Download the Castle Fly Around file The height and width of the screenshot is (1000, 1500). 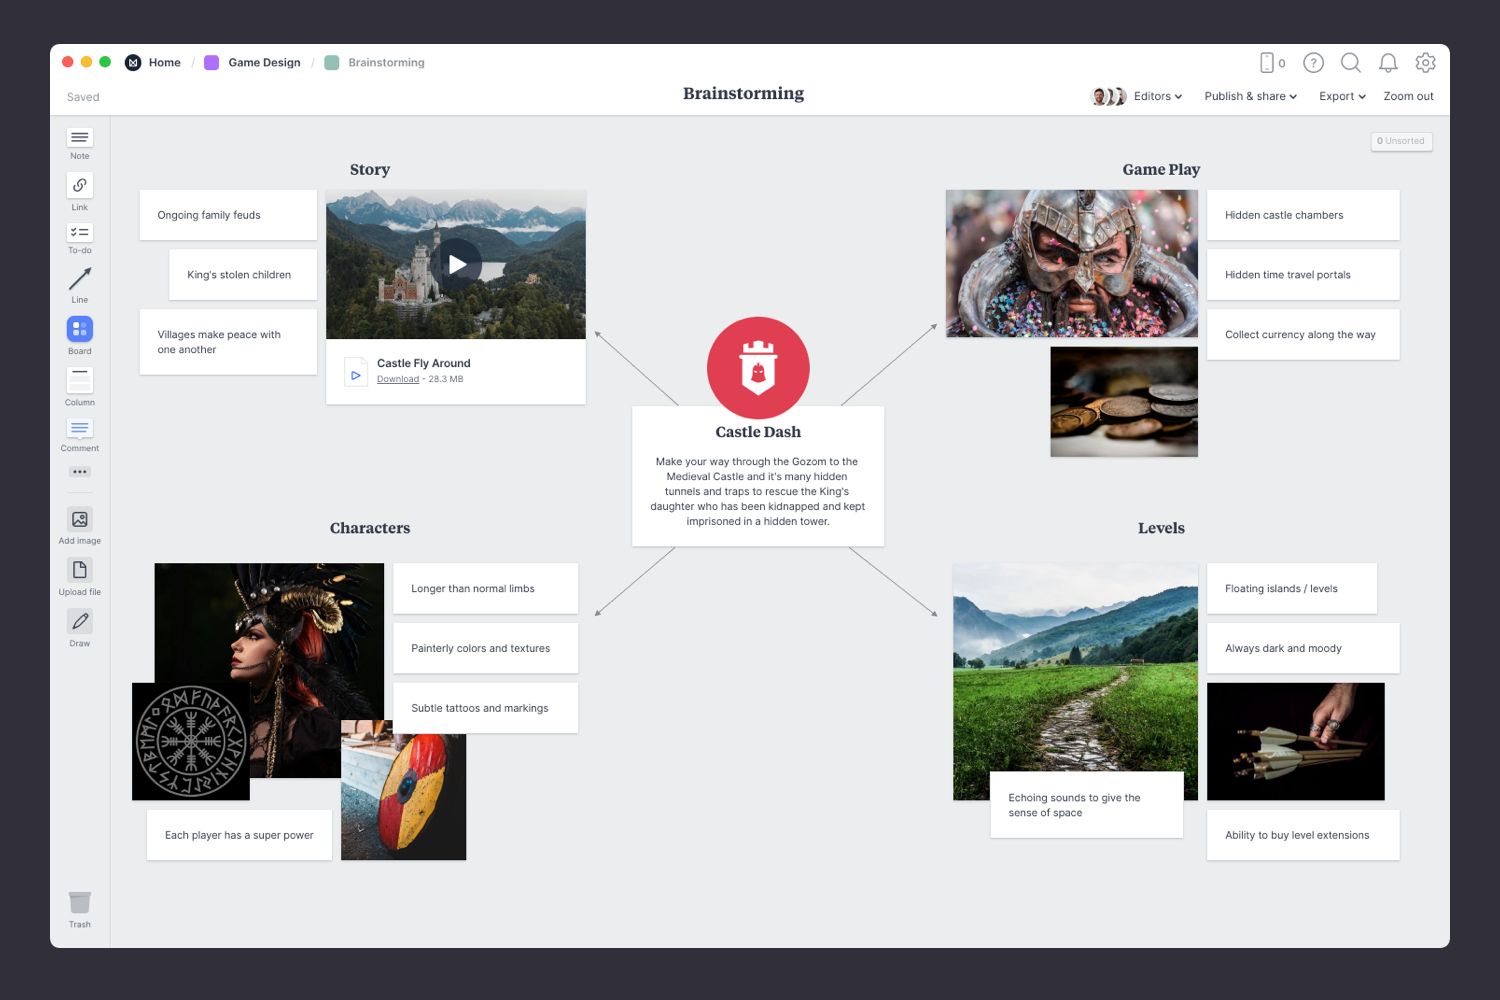pos(397,378)
